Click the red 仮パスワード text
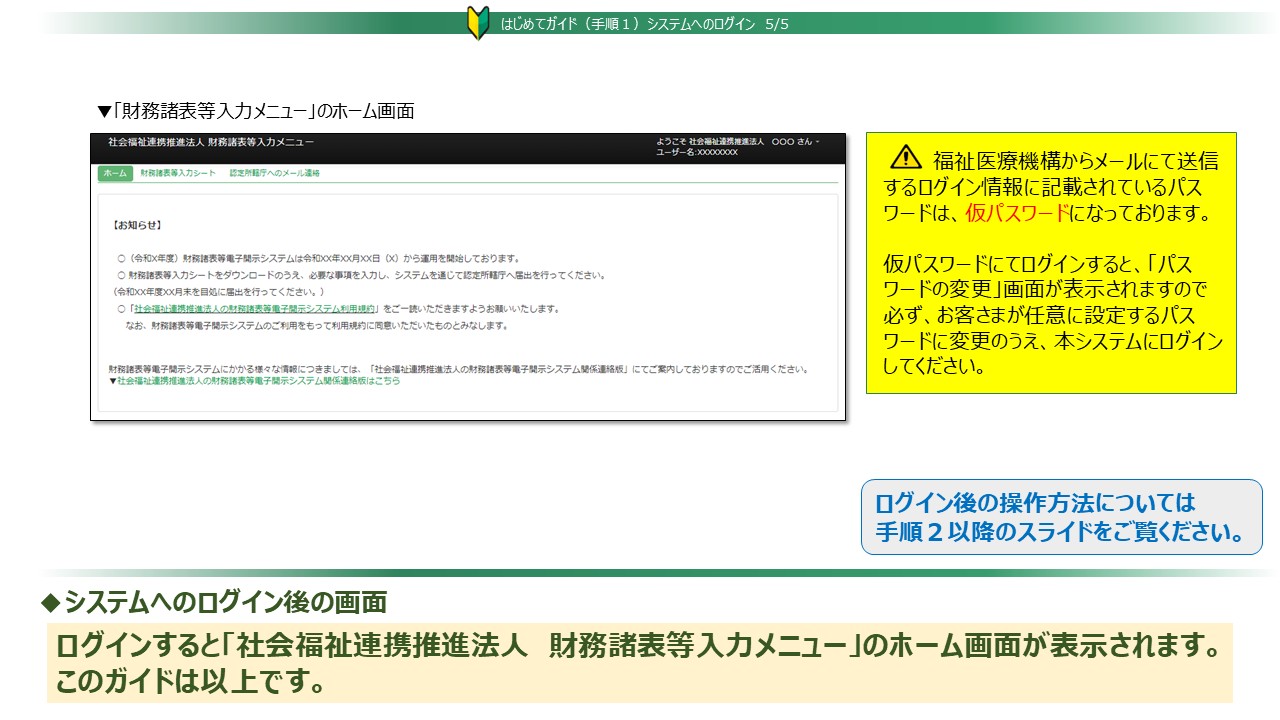1280x720 pixels. click(1017, 213)
